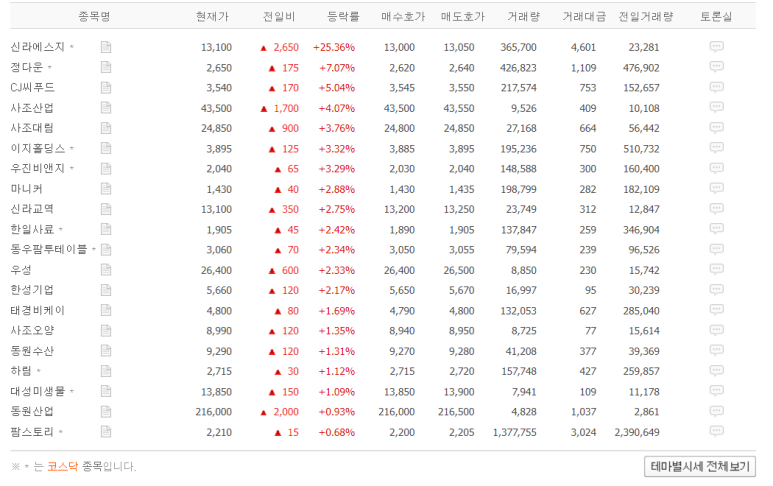Viewport: 773px width, 486px height.
Task: Open document icon for 한성기업
Action: pos(106,290)
